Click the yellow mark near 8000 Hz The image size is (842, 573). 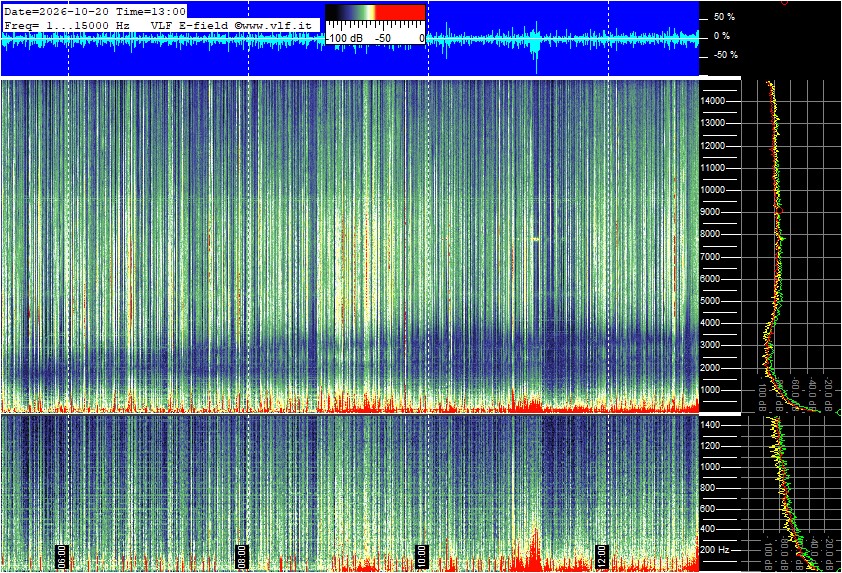coord(535,239)
